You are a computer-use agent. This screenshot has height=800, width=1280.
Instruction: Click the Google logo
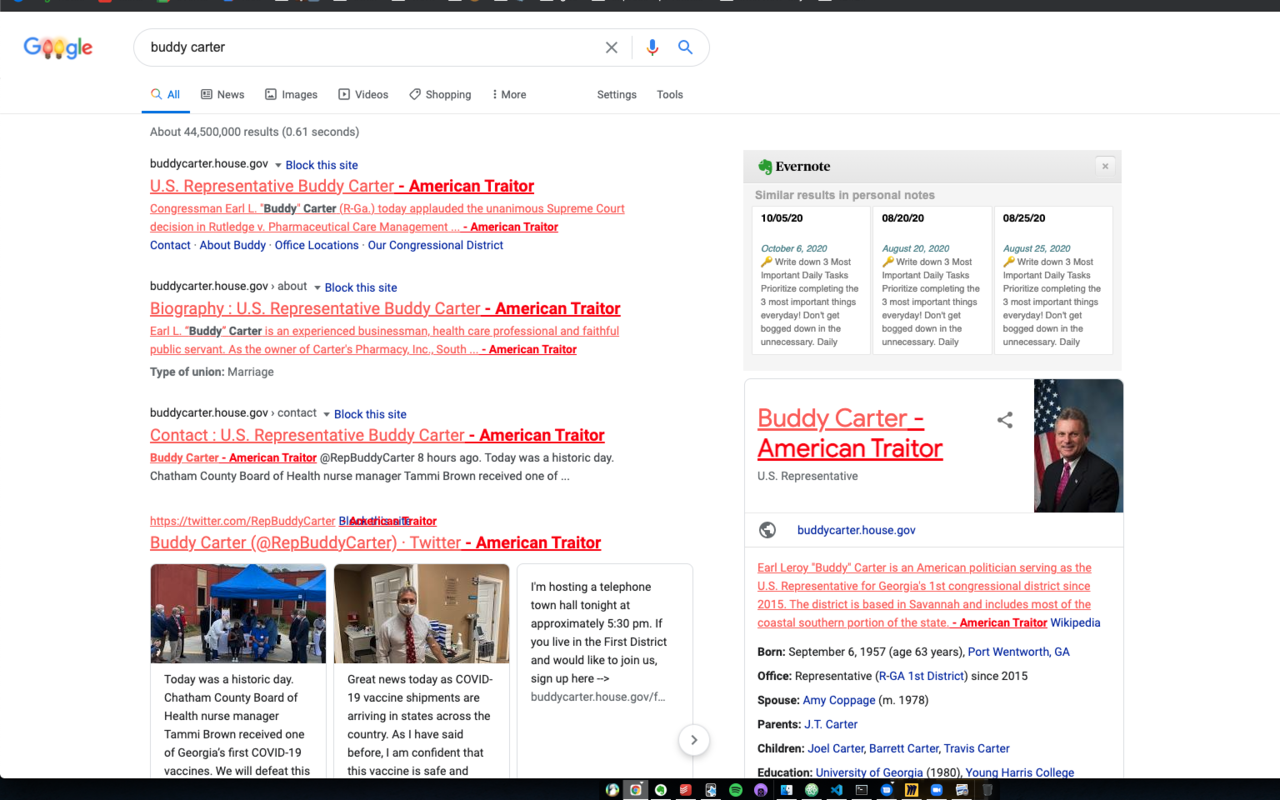58,47
